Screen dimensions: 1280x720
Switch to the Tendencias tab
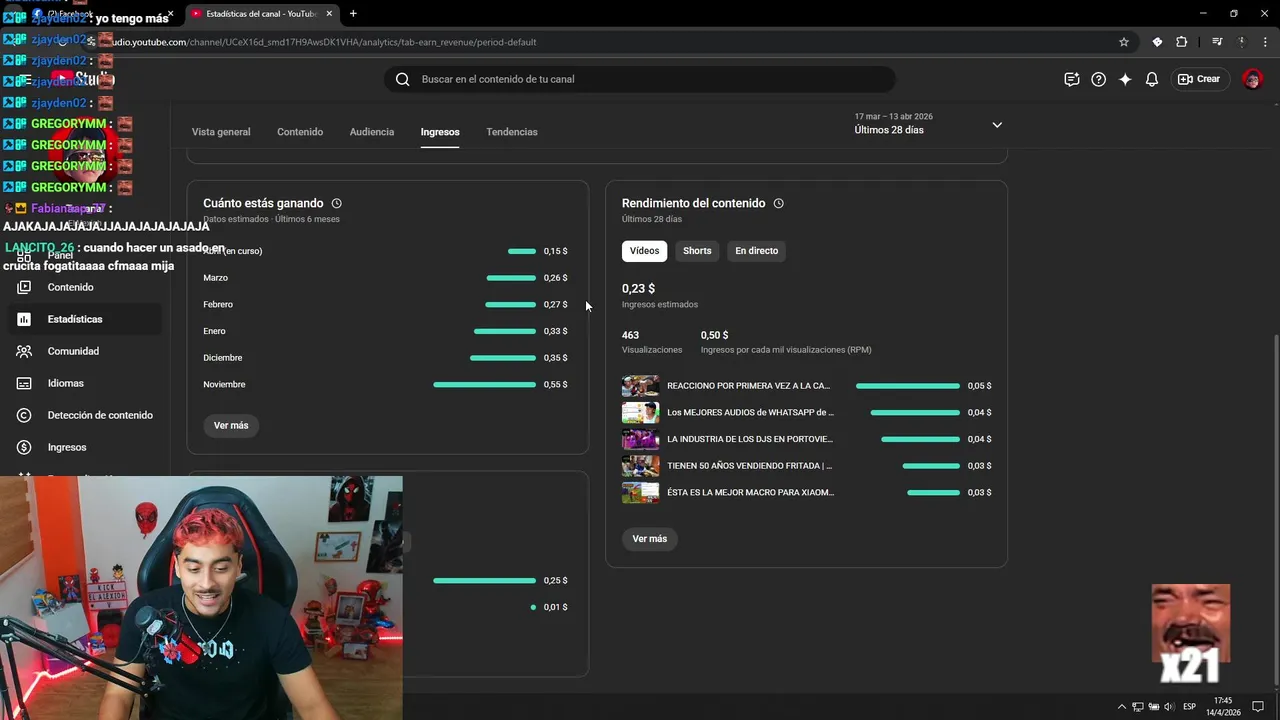(x=512, y=132)
